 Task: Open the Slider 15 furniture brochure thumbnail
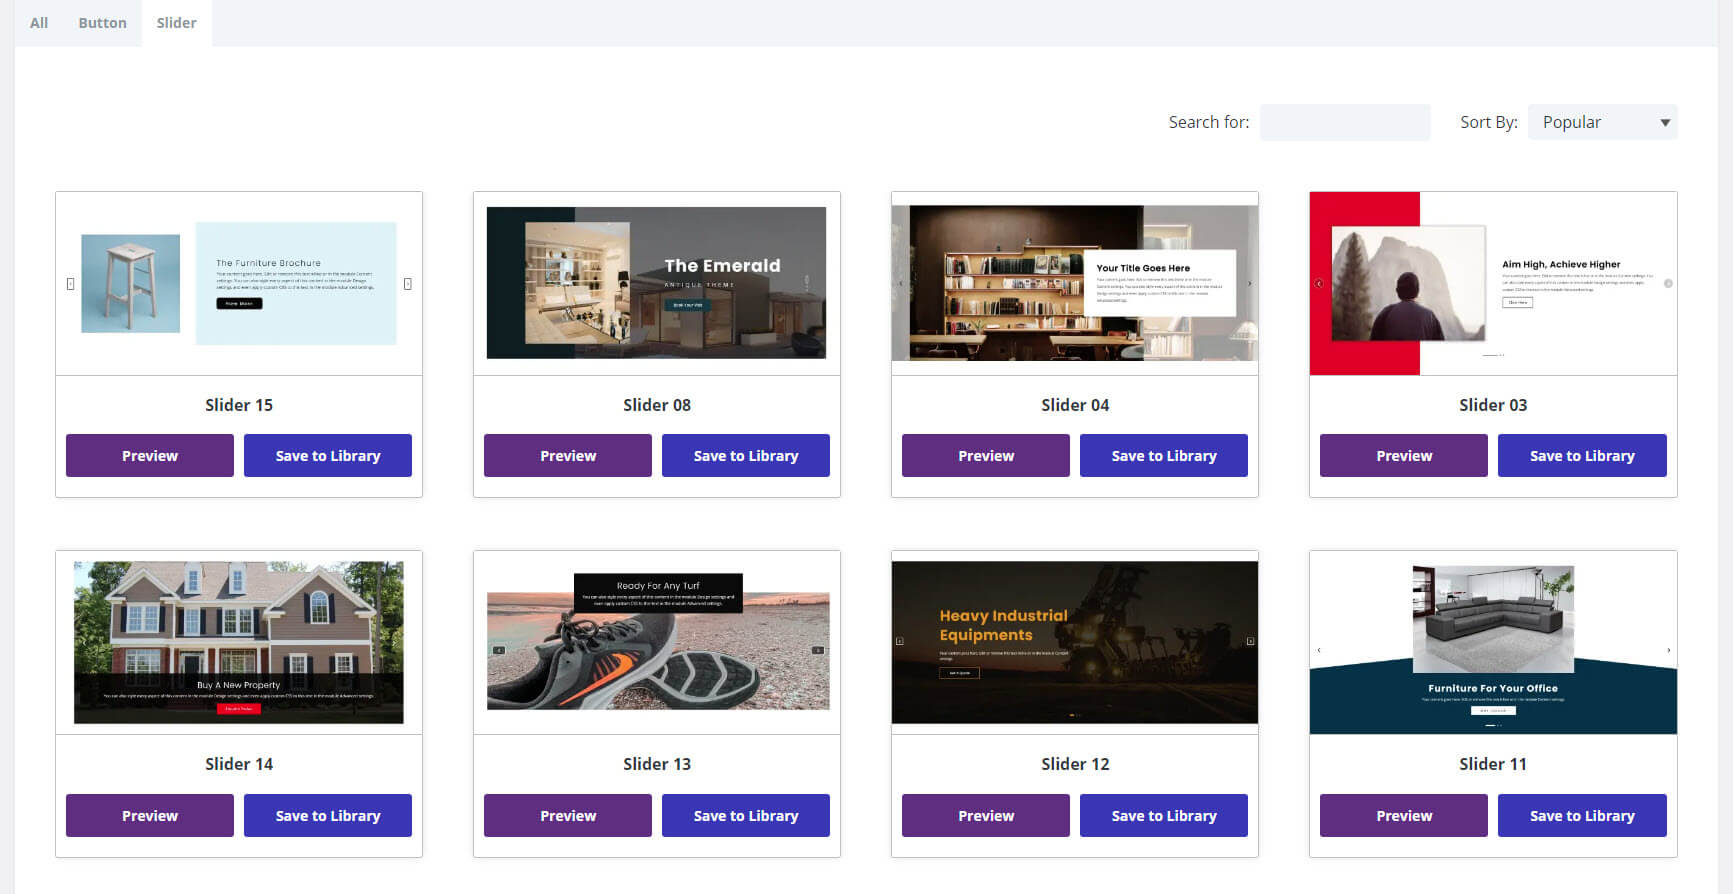tap(239, 283)
